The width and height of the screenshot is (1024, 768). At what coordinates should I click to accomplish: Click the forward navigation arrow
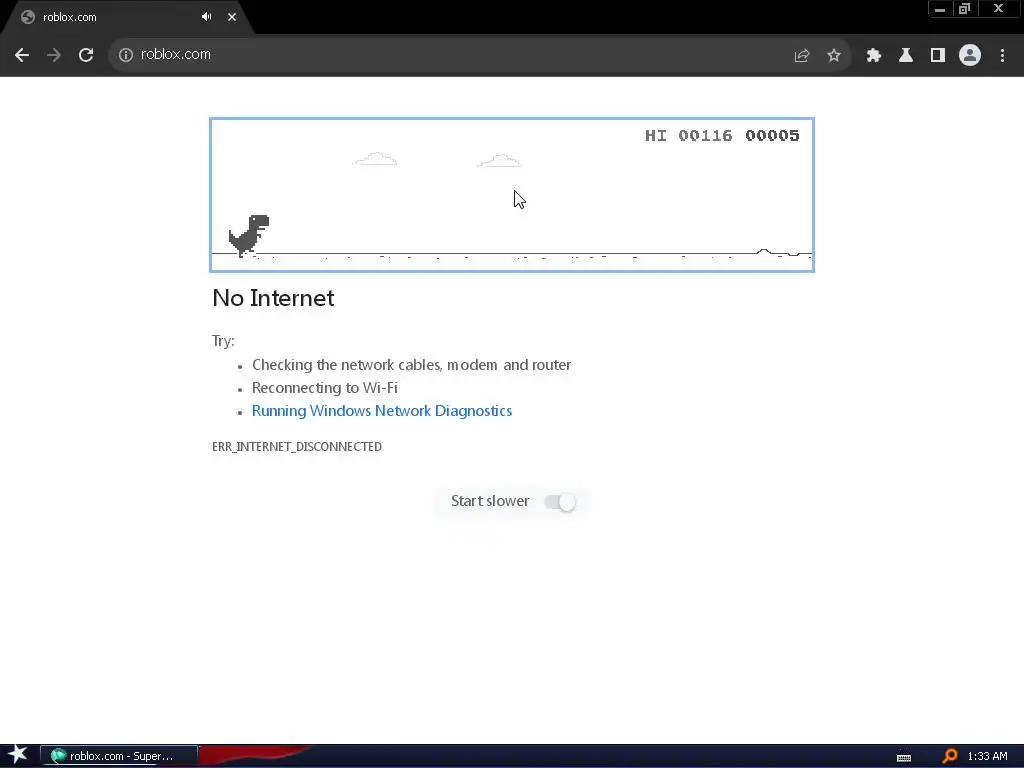(x=54, y=56)
